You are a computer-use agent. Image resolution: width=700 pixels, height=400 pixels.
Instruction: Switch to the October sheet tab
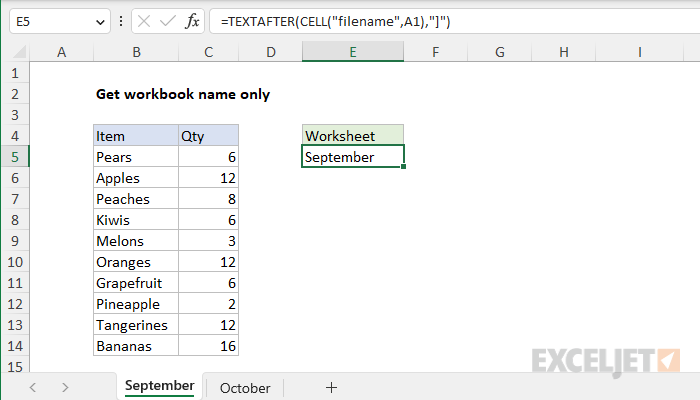pos(245,387)
